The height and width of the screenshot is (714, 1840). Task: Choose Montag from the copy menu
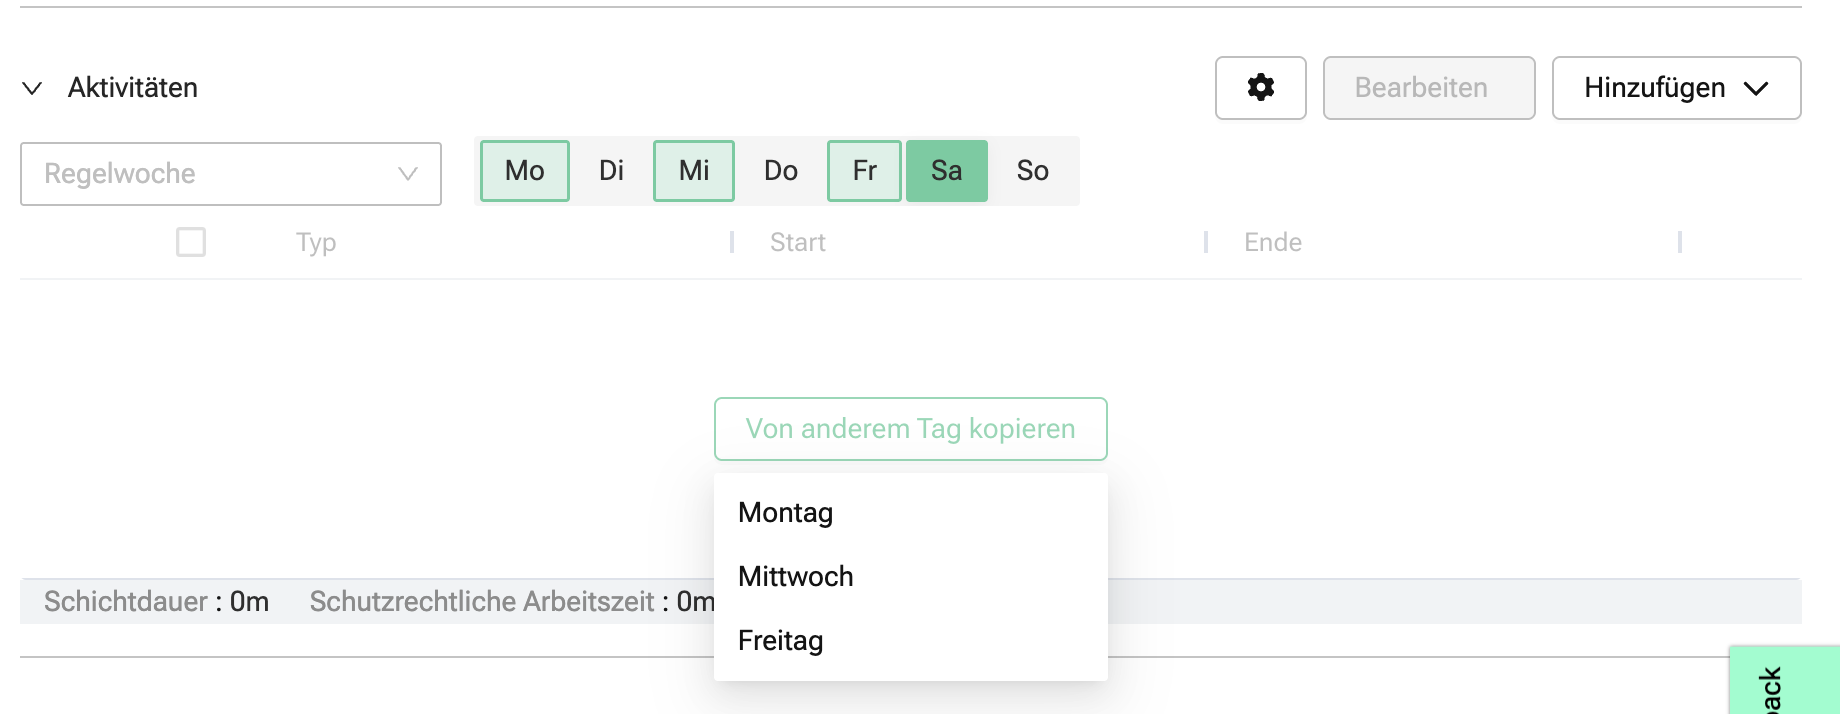786,513
